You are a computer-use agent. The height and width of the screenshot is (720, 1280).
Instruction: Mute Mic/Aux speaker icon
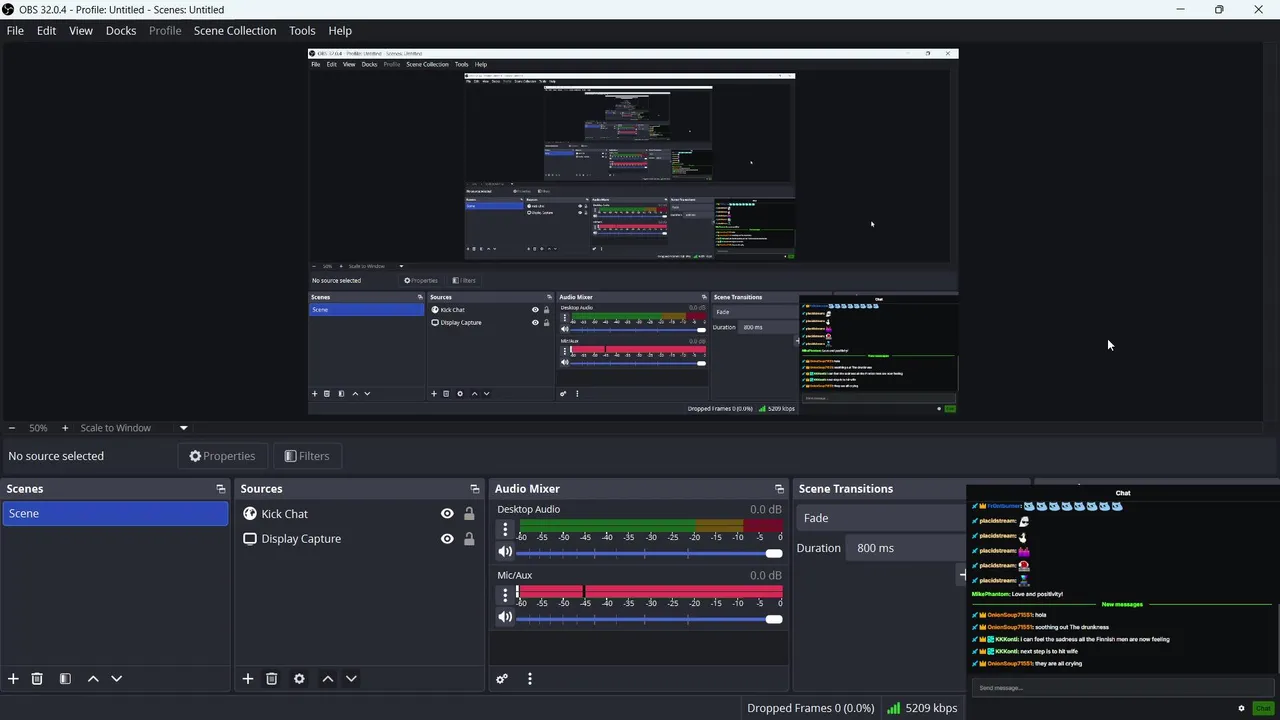[505, 617]
